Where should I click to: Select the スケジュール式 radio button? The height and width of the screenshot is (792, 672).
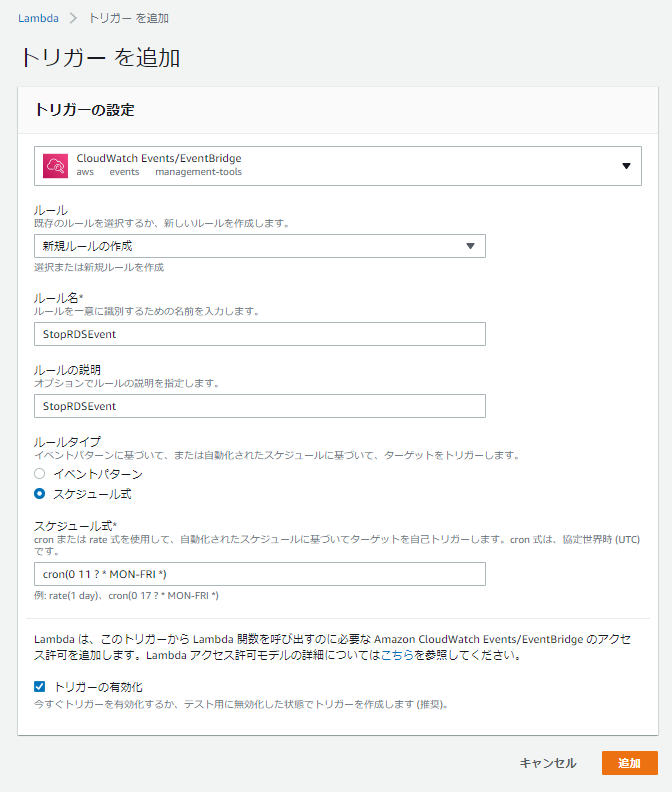(x=39, y=493)
